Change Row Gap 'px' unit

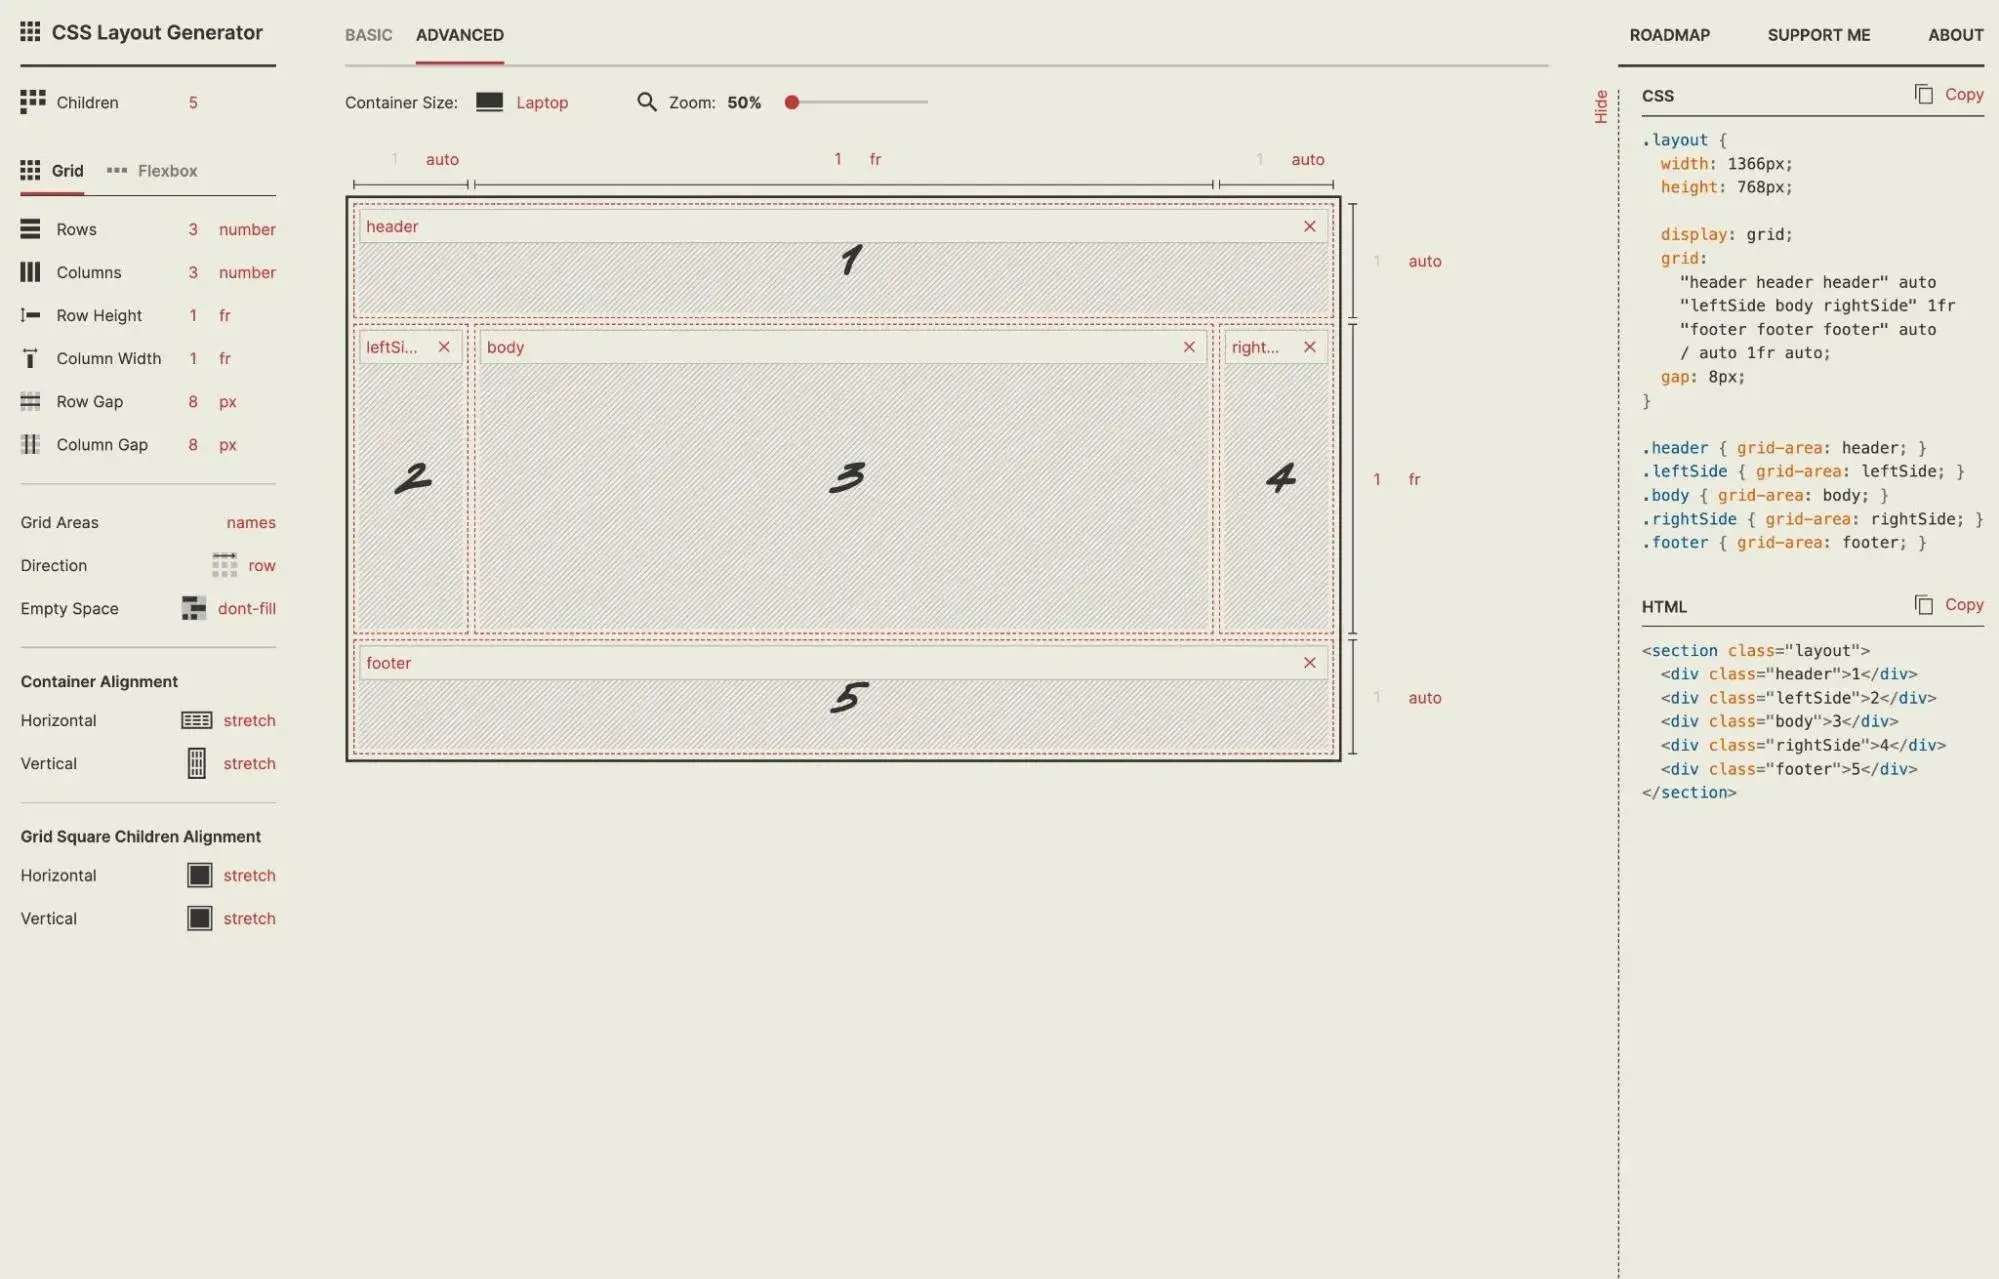[x=228, y=401]
